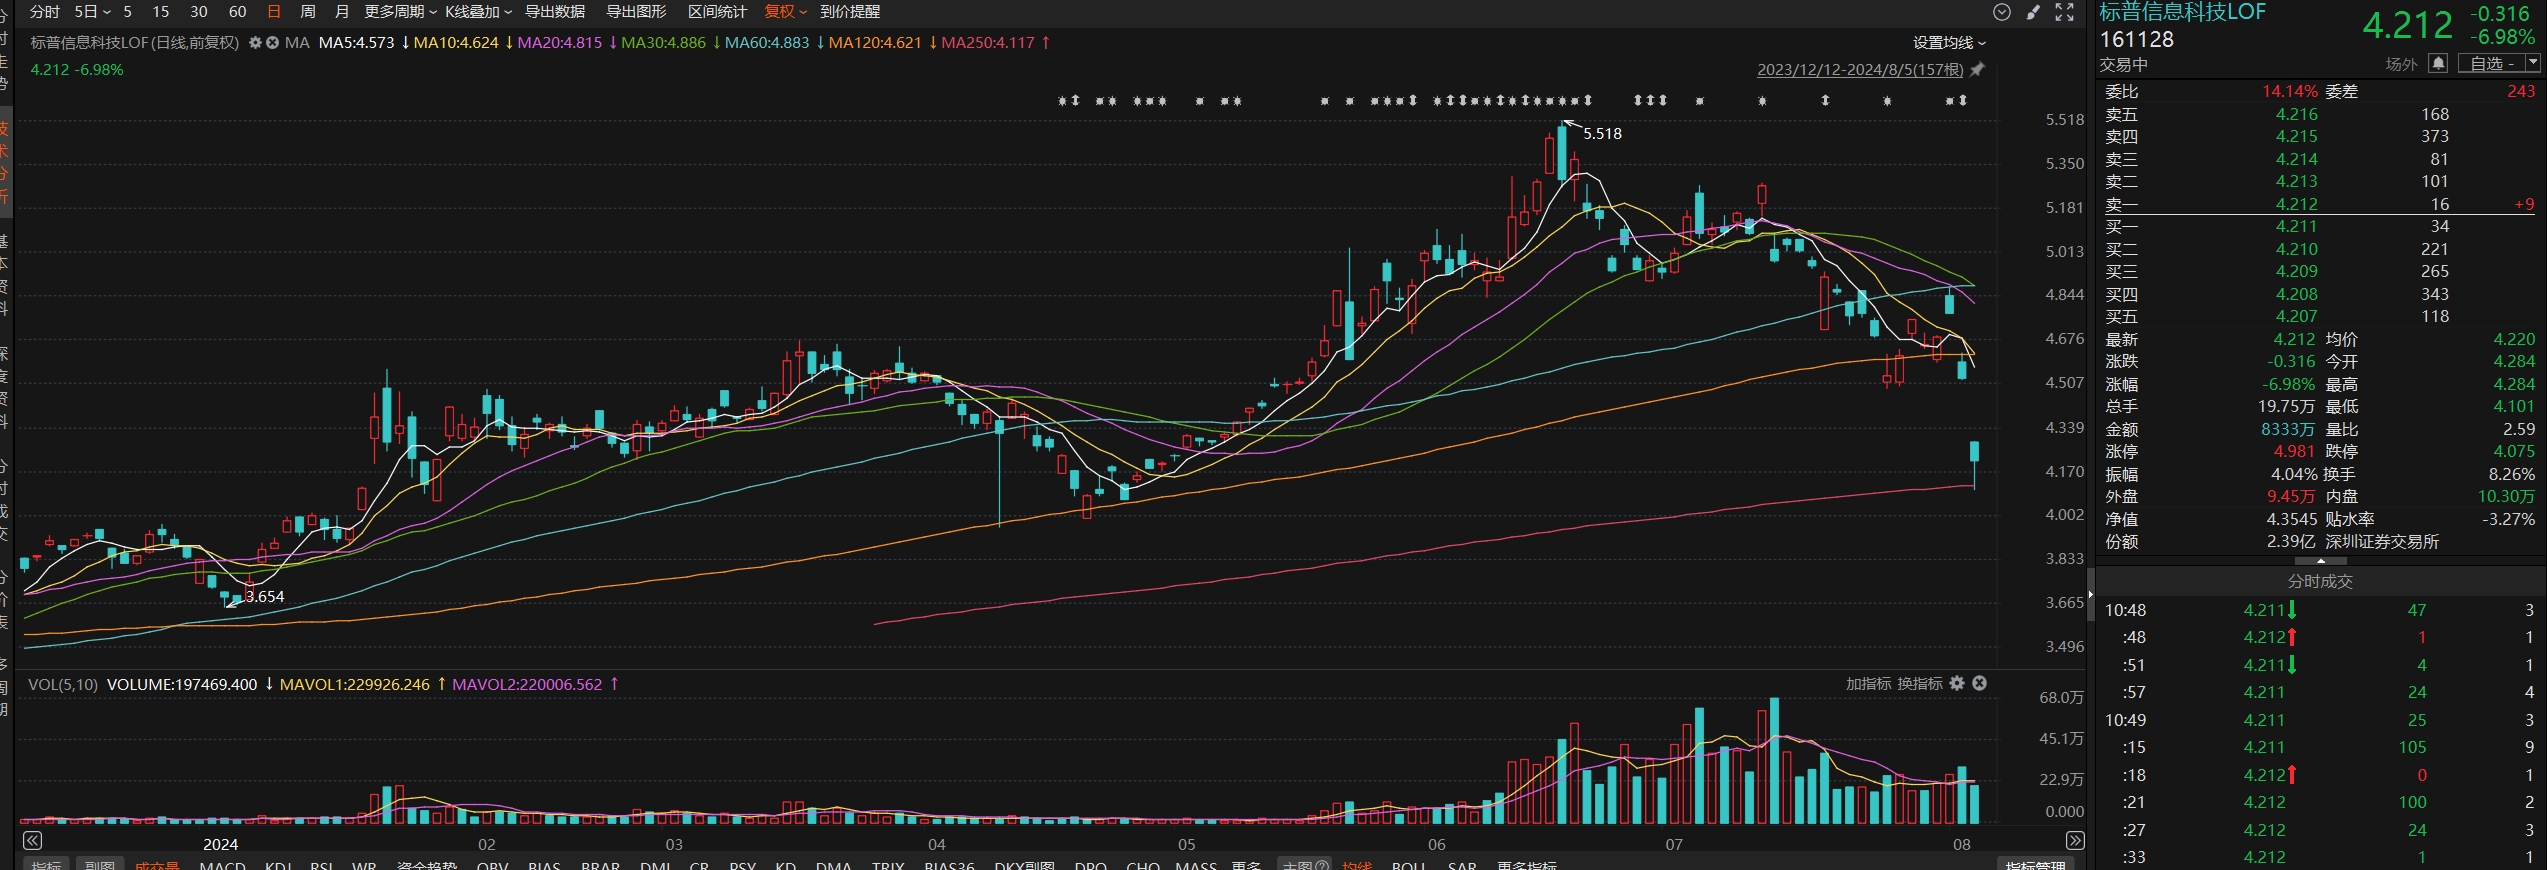Select the OBV sub-indicator tab
This screenshot has width=2547, height=870.
pyautogui.click(x=492, y=865)
